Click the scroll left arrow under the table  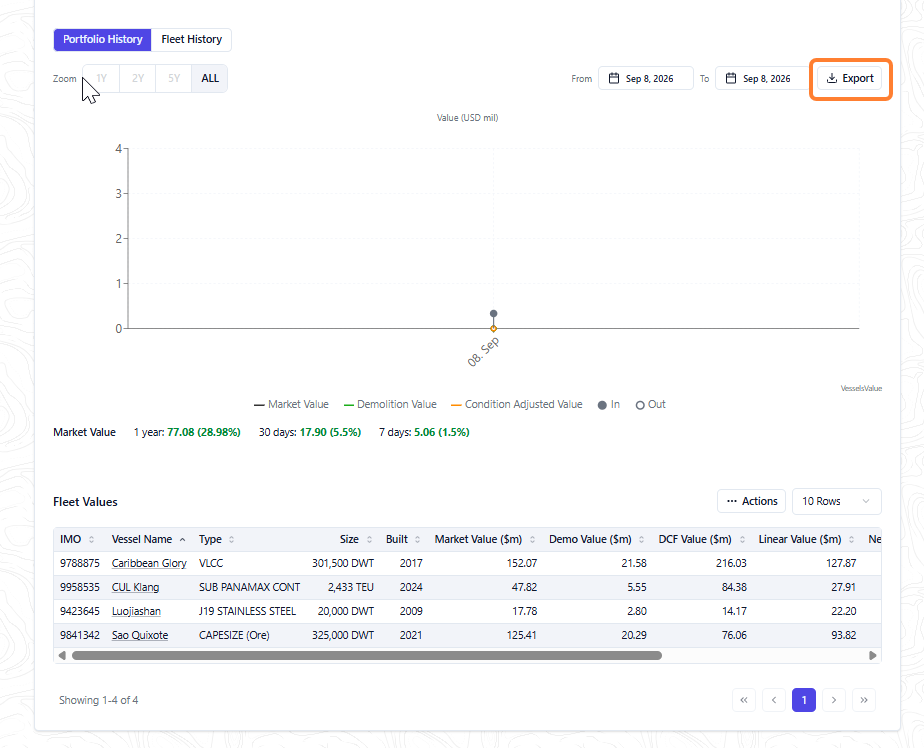coord(62,655)
